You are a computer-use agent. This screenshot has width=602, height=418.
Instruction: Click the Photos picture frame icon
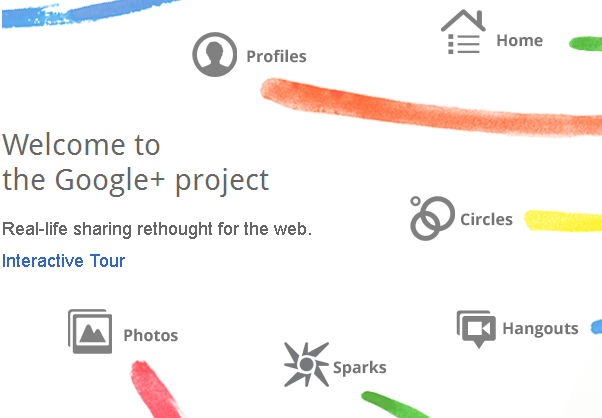[90, 331]
